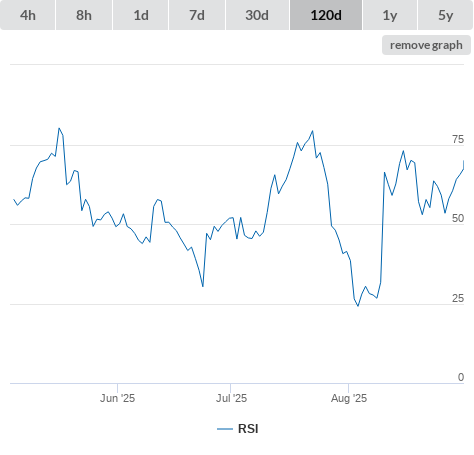Switch to the 8h time range
Viewport: 474px width, 455px height.
point(84,15)
